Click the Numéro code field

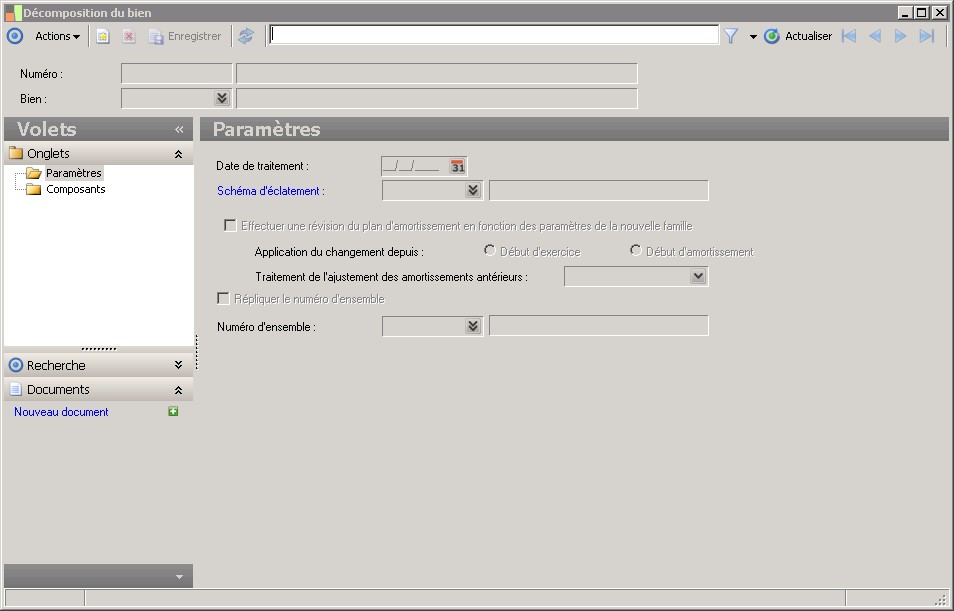pyautogui.click(x=176, y=74)
